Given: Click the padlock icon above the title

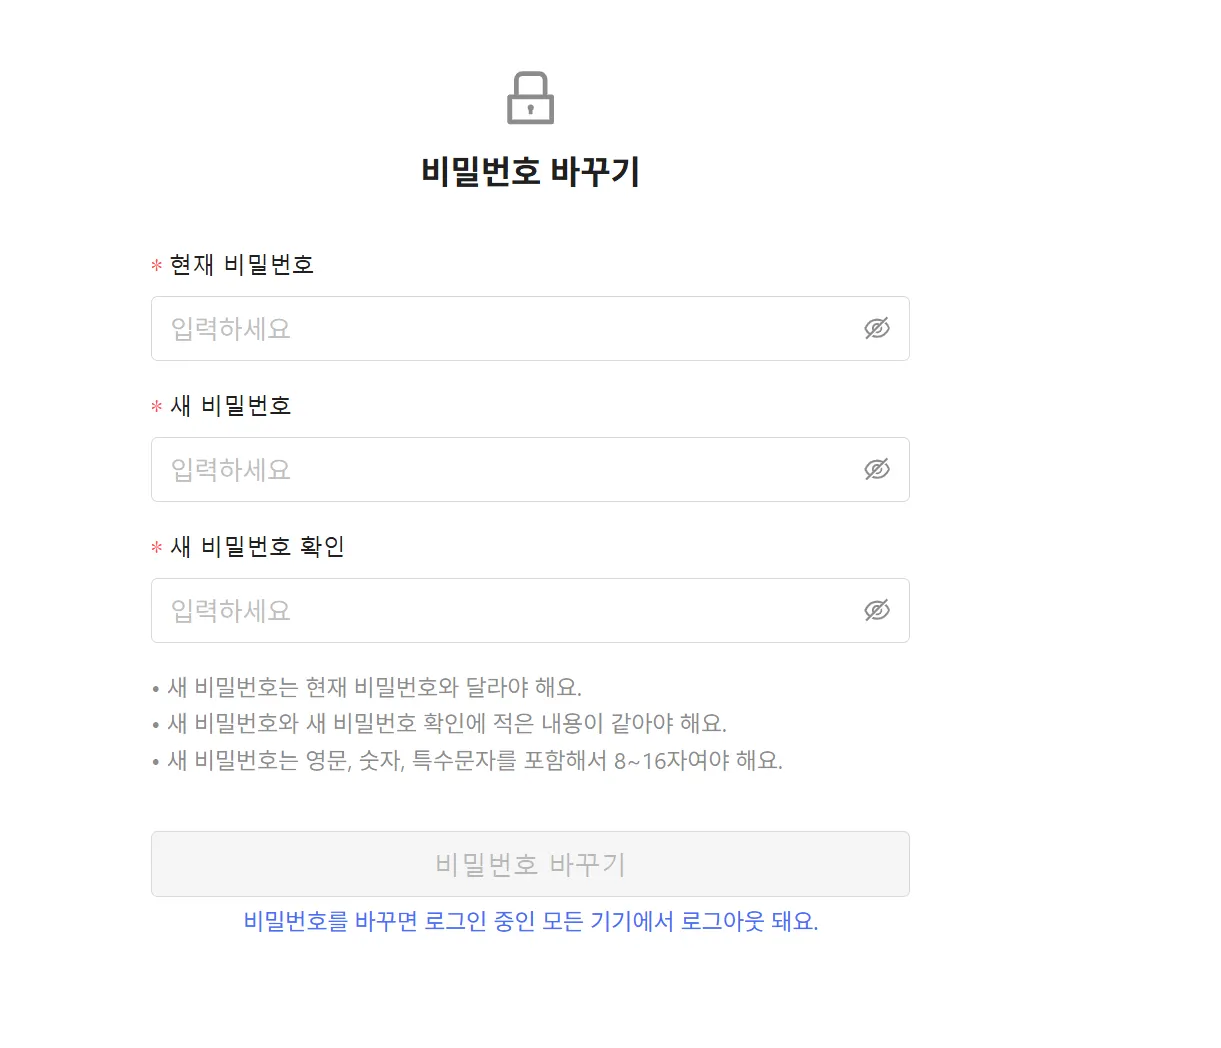Looking at the screenshot, I should [530, 98].
